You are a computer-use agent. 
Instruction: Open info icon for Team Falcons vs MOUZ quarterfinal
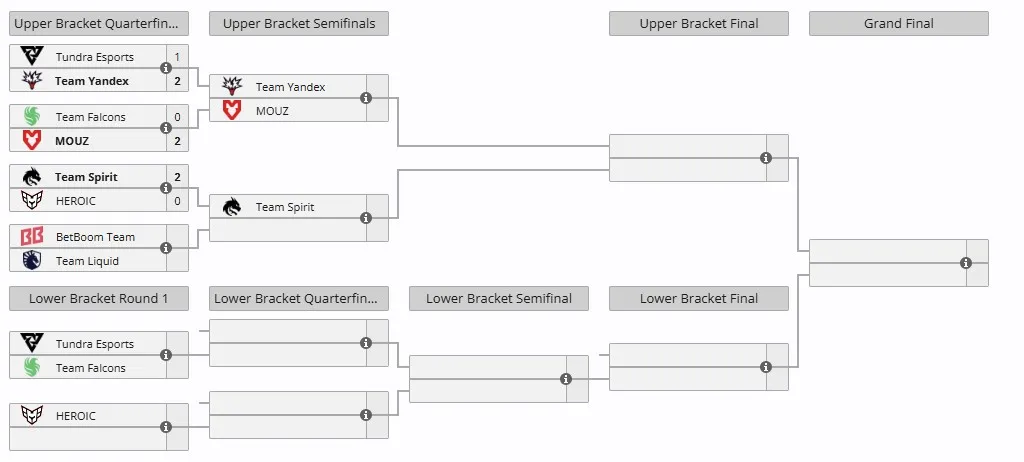[x=166, y=128]
